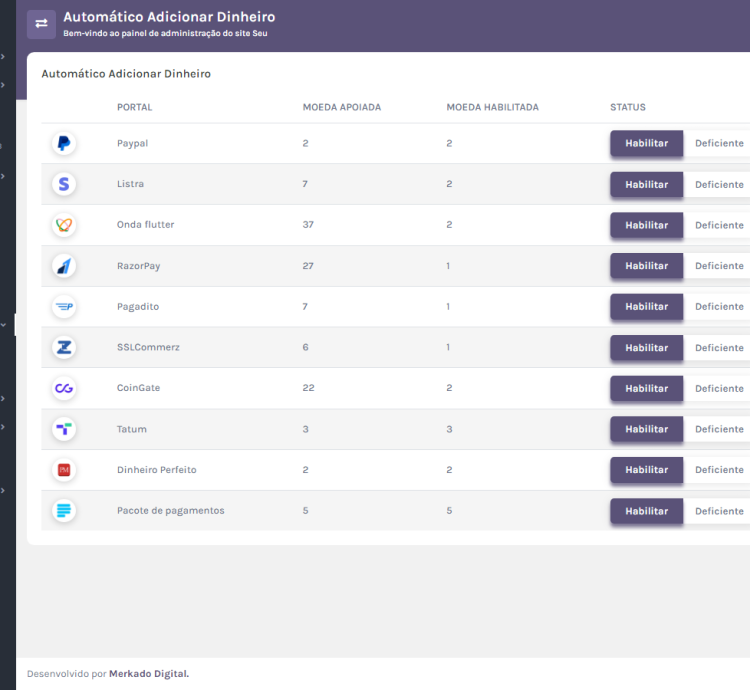750x690 pixels.
Task: Toggle the sidebar with the arrows icon
Action: tap(41, 24)
